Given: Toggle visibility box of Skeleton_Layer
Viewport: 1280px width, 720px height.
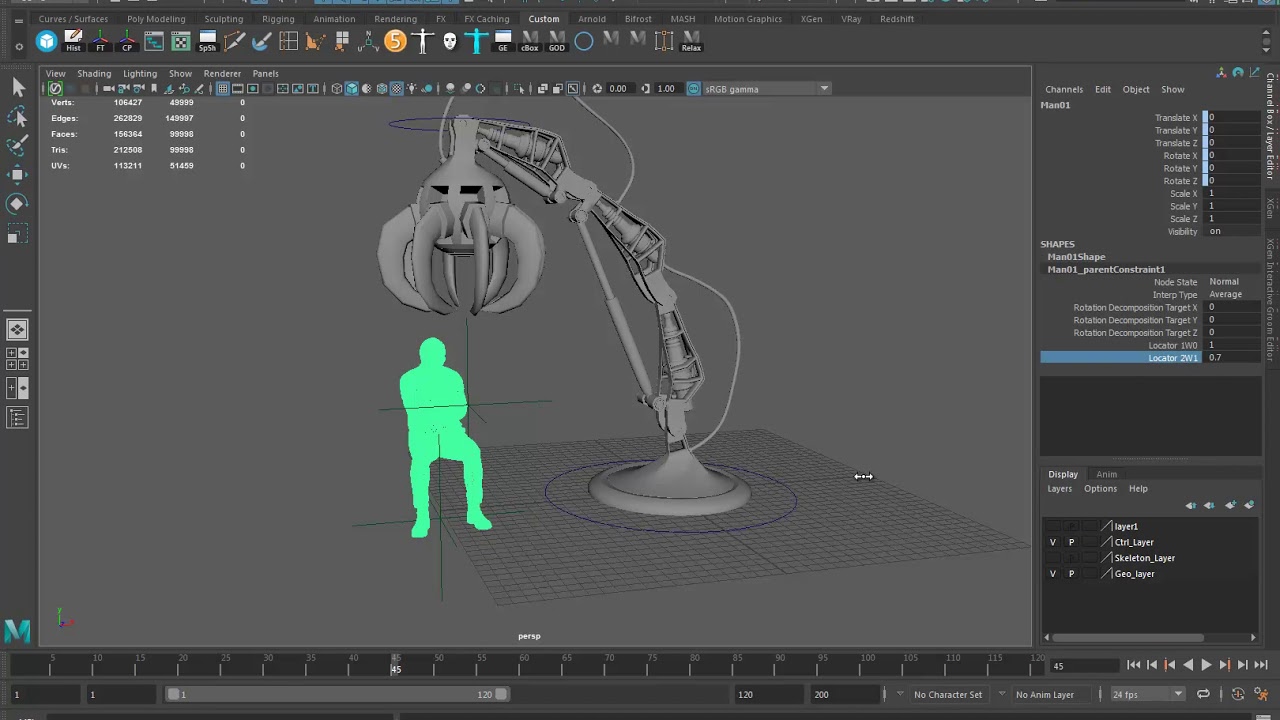Looking at the screenshot, I should pos(1052,558).
